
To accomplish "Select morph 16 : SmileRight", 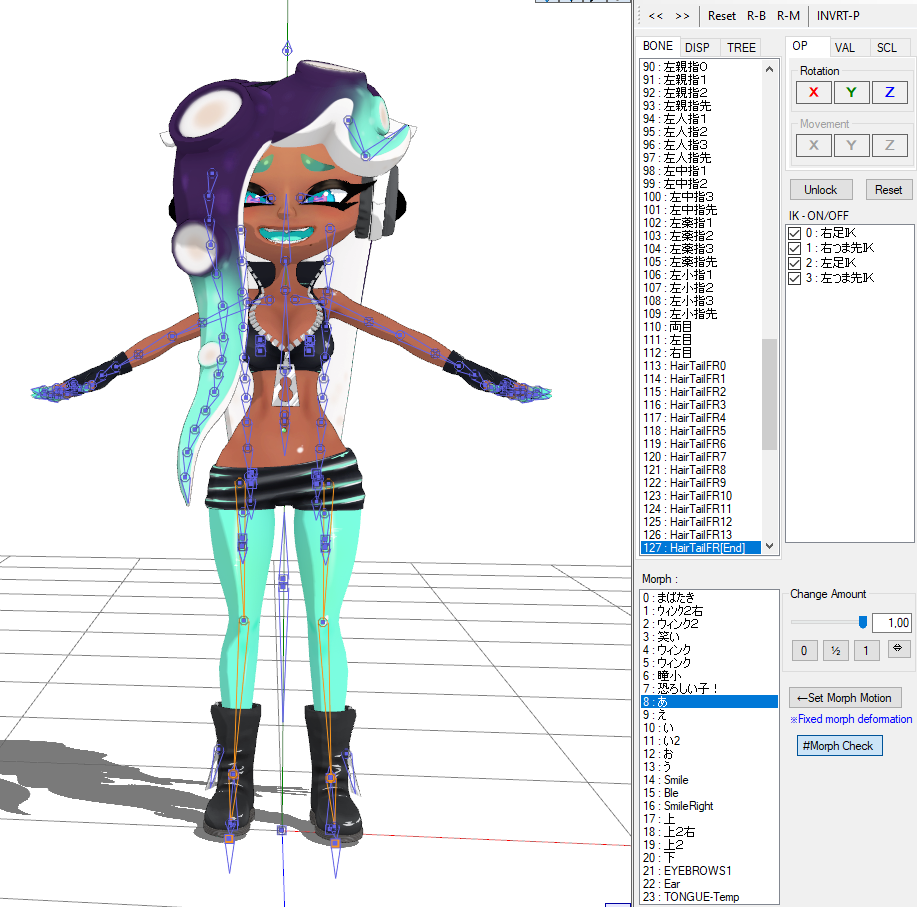I will [709, 806].
